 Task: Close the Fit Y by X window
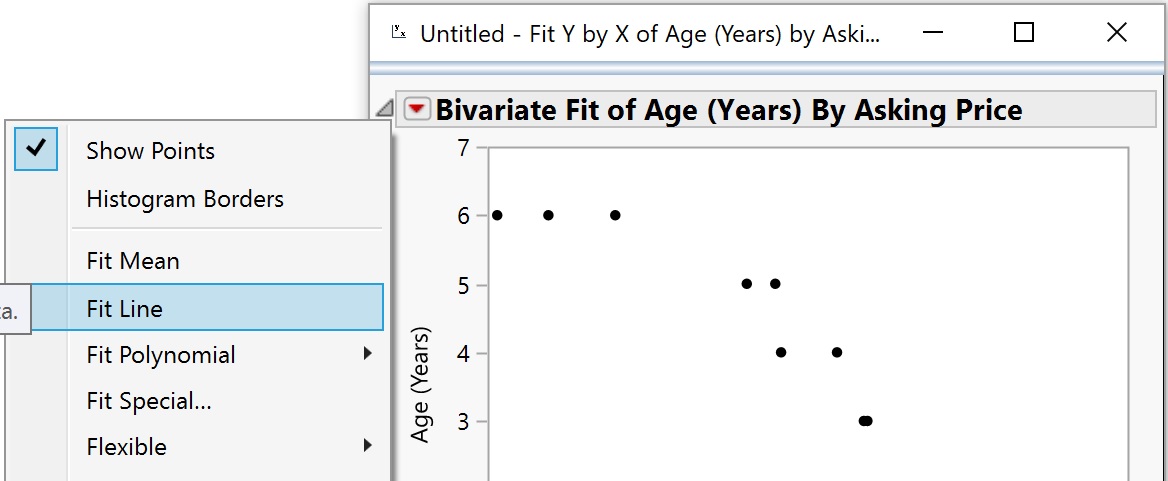(1117, 32)
